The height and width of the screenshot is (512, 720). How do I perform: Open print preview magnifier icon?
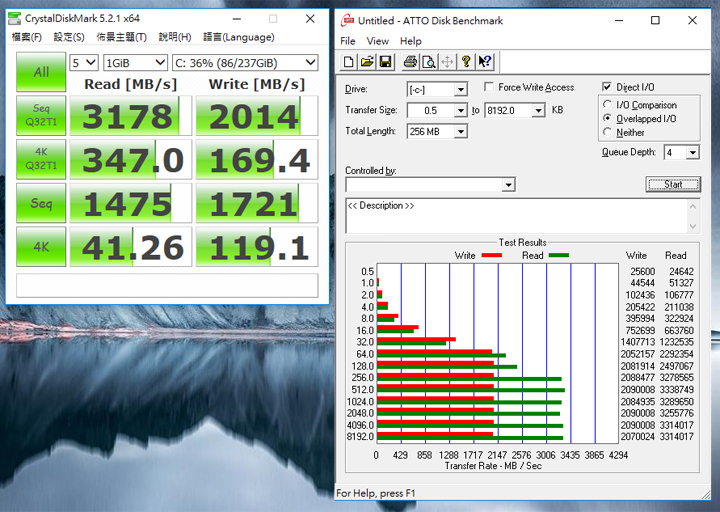pyautogui.click(x=429, y=62)
